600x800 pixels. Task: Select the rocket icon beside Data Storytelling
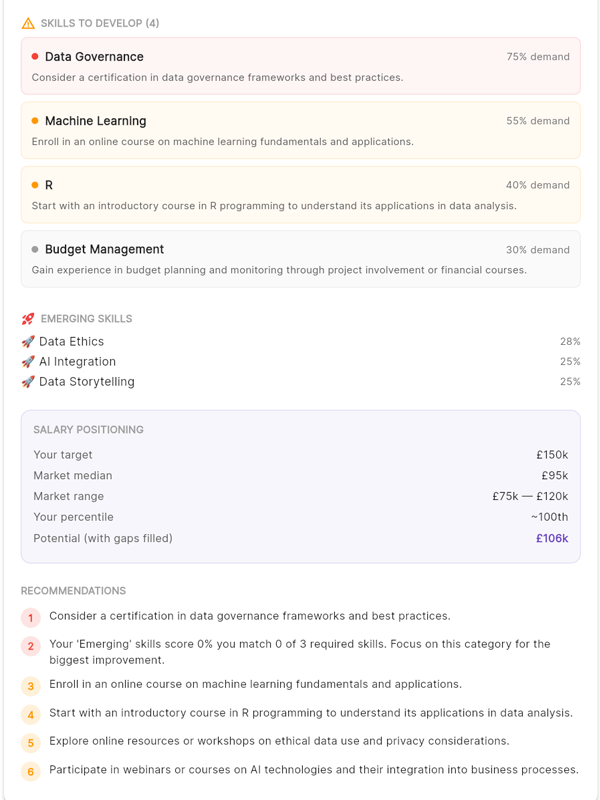point(26,381)
